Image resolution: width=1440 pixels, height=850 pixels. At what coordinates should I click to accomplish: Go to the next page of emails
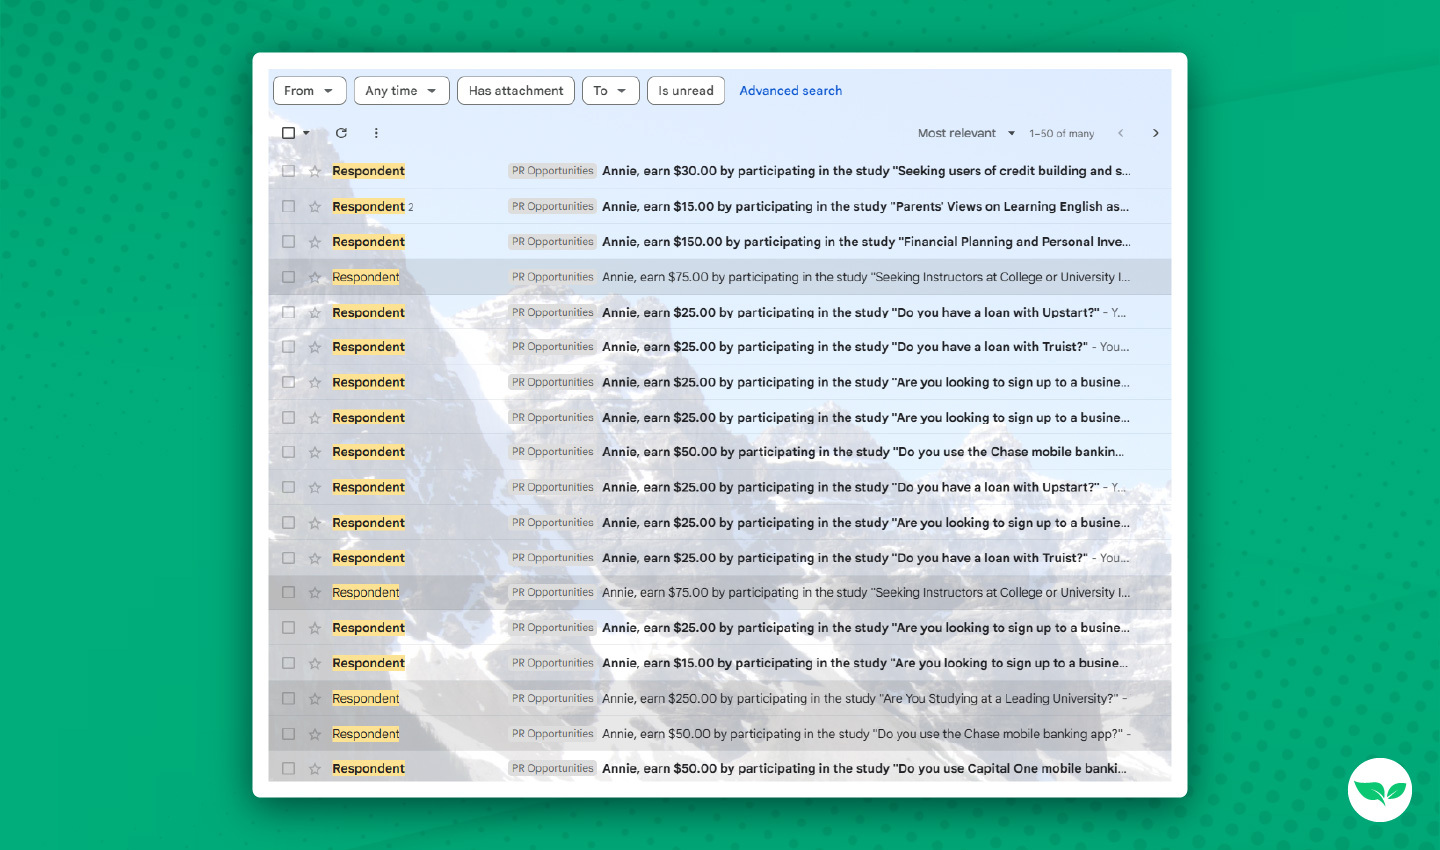point(1155,133)
